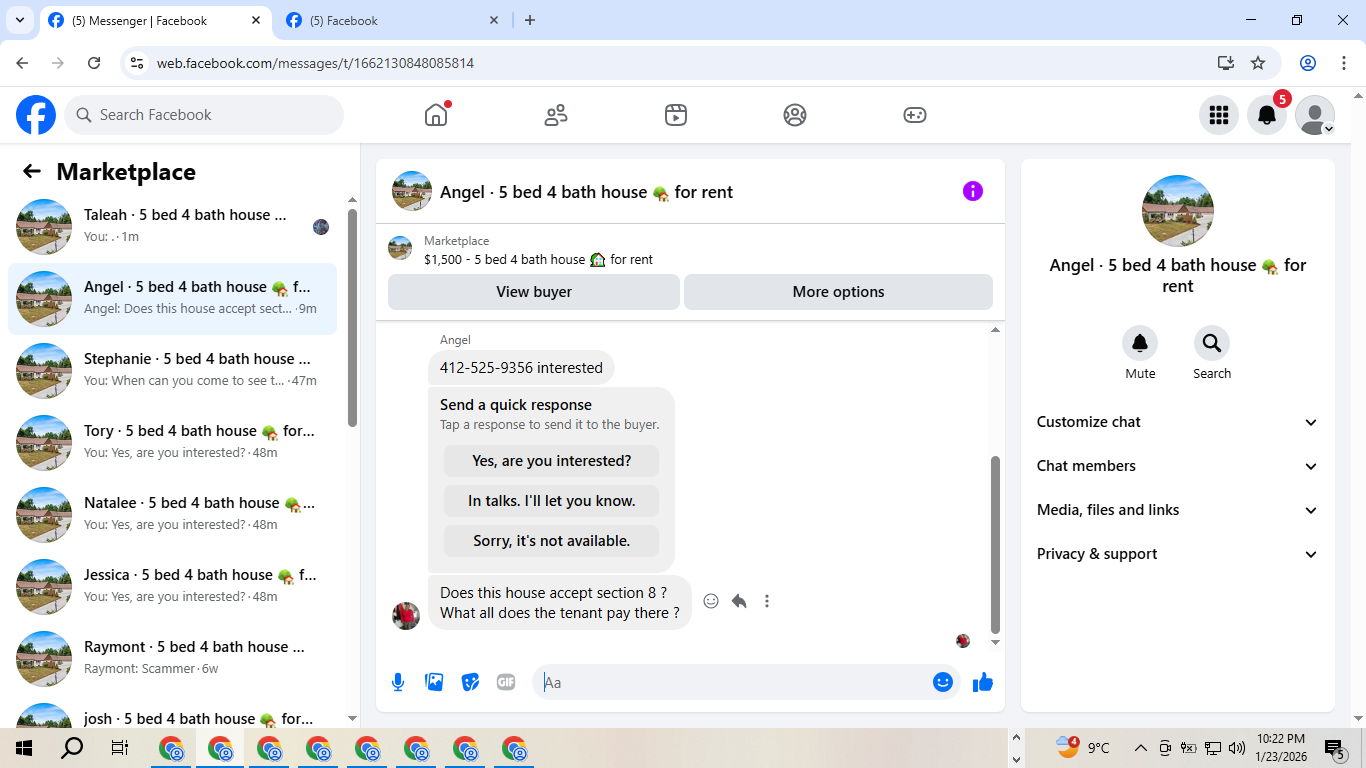The image size is (1366, 768).
Task: Open the Video (Reels) icon
Action: coord(676,115)
